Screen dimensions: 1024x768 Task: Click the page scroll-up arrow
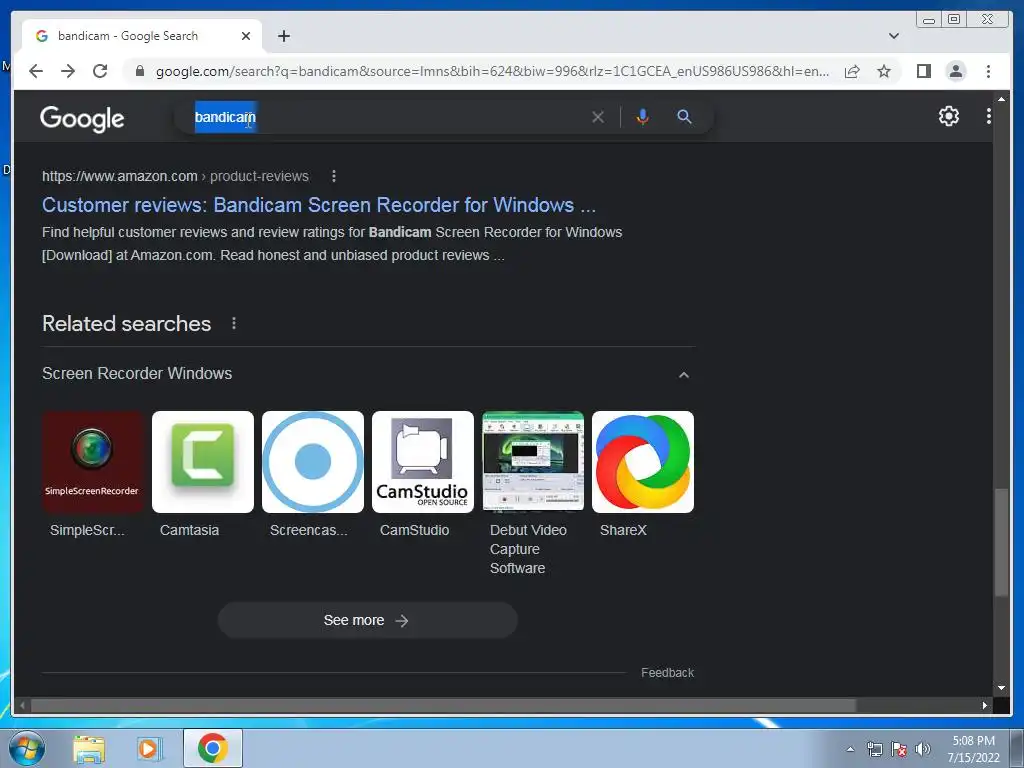click(x=1001, y=99)
